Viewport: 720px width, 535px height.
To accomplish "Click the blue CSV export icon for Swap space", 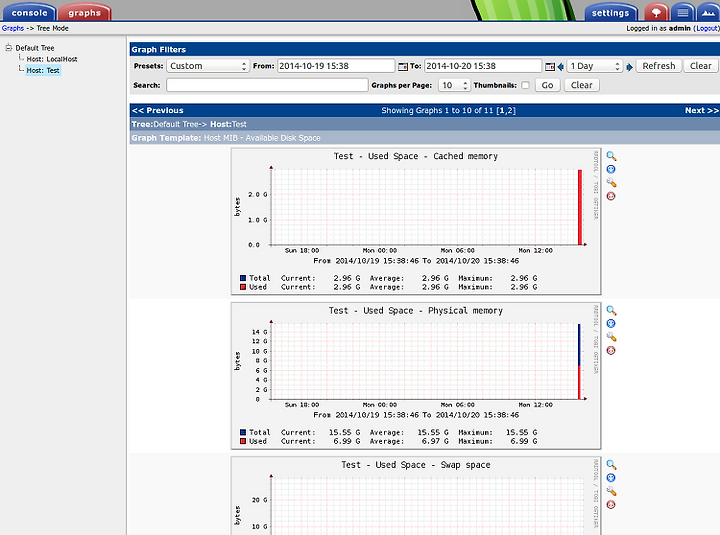I will coord(611,478).
